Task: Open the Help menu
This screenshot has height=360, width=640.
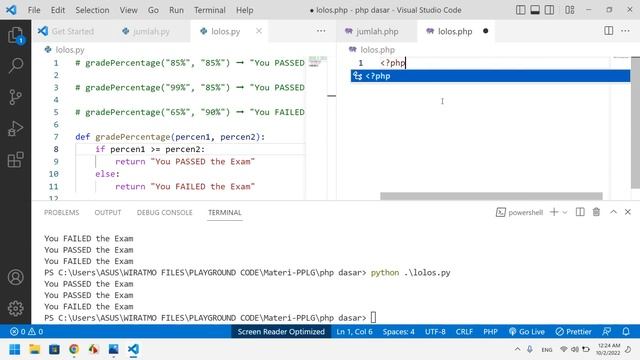Action: click(244, 10)
